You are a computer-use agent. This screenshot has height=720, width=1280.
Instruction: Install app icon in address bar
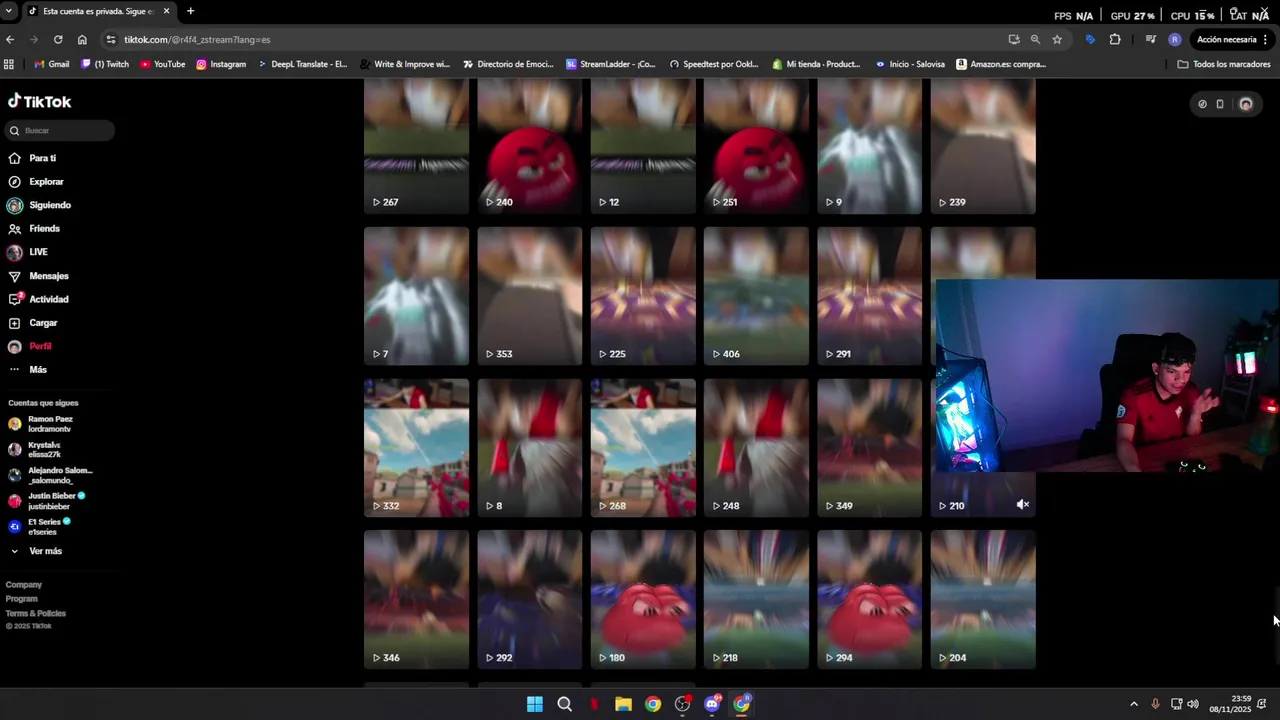coord(1014,39)
